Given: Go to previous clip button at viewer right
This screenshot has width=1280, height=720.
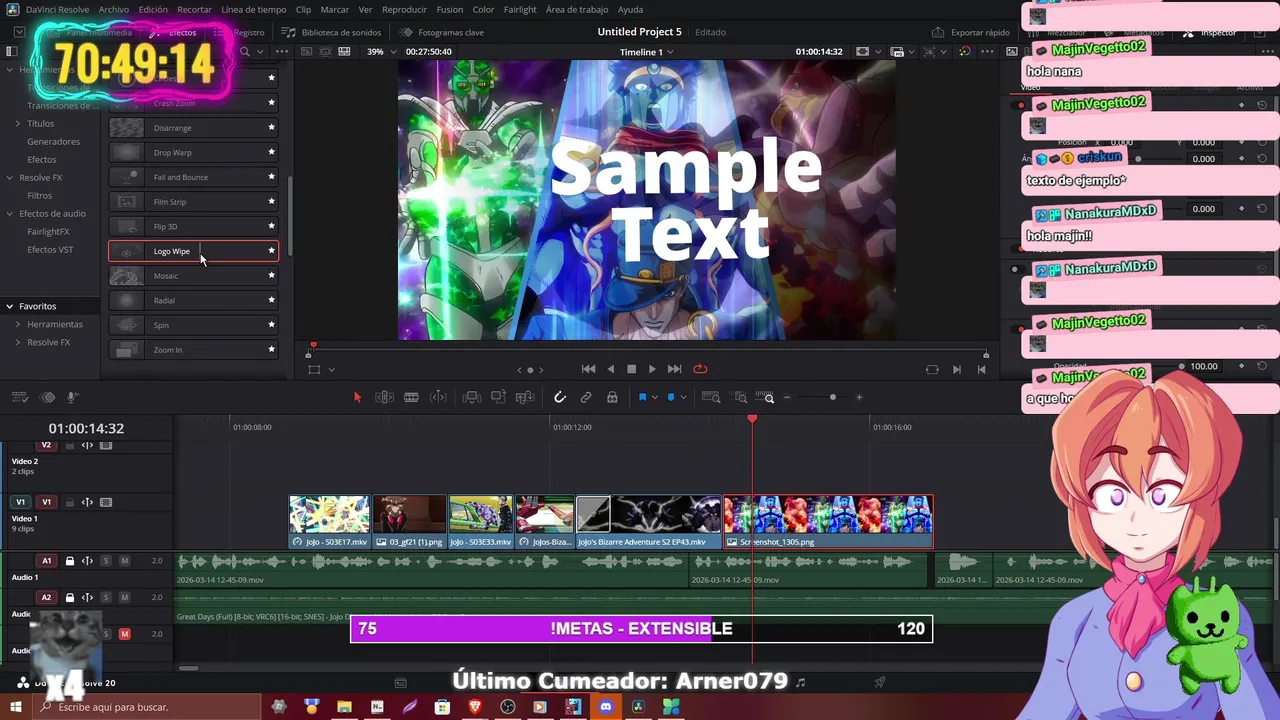Looking at the screenshot, I should [x=981, y=369].
